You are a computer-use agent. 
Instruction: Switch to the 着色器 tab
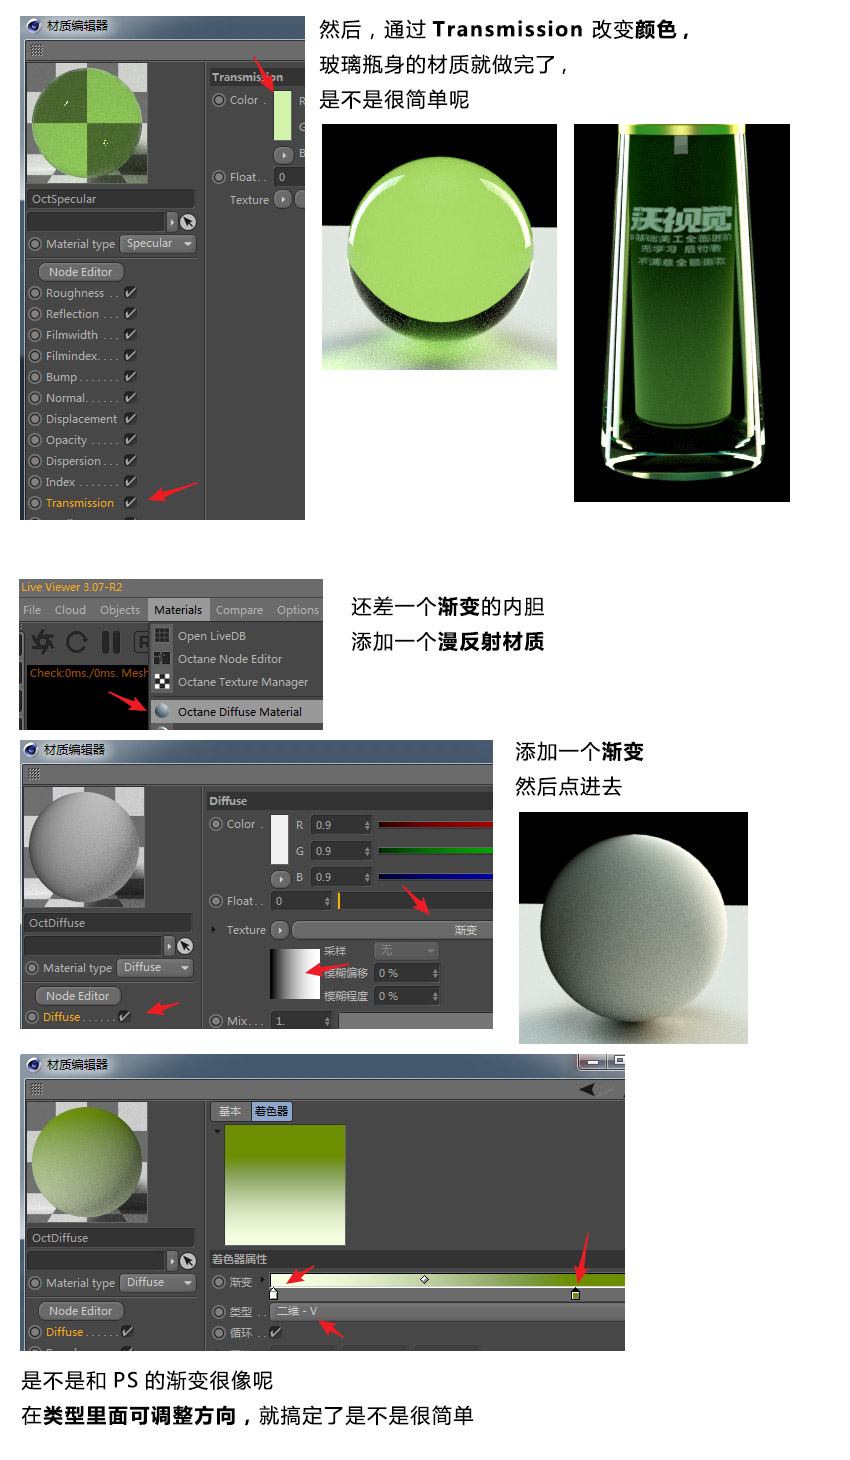pos(270,1111)
